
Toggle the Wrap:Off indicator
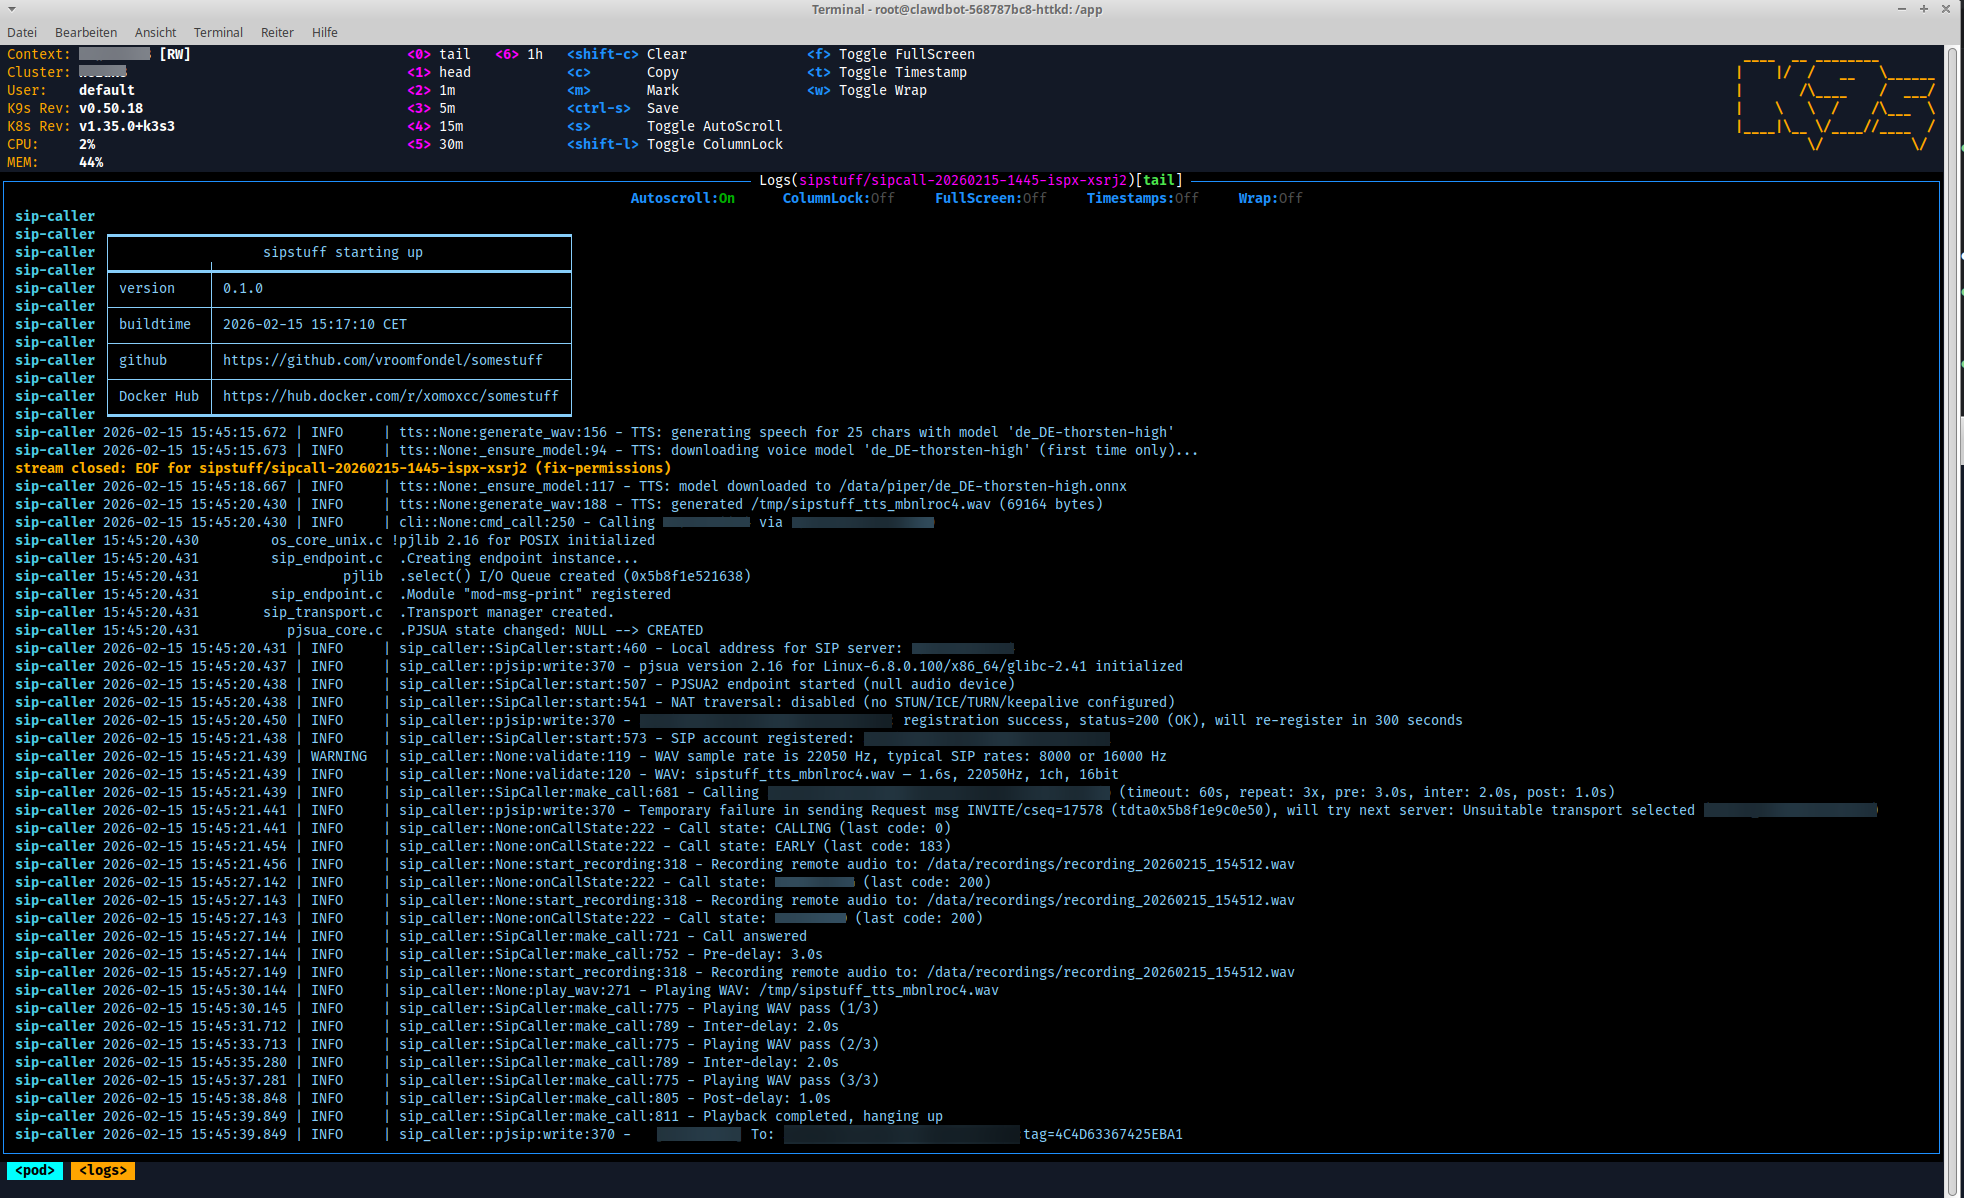click(x=1270, y=198)
